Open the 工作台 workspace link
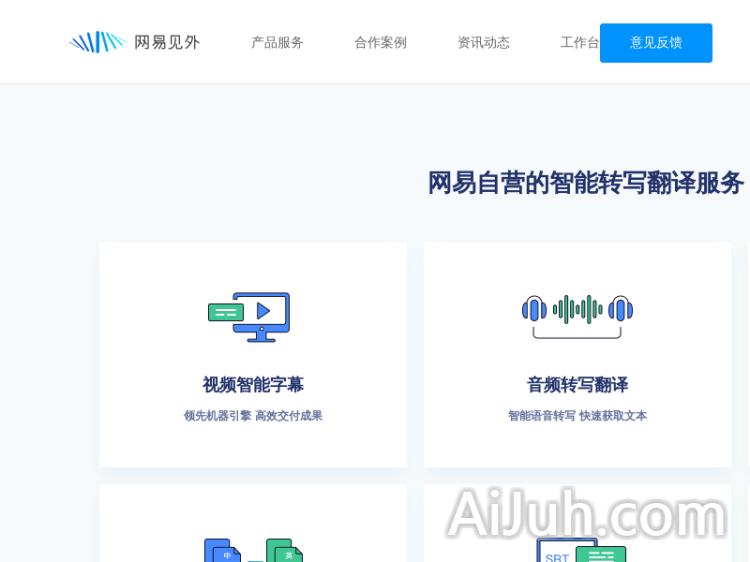Image resolution: width=750 pixels, height=562 pixels. click(579, 42)
